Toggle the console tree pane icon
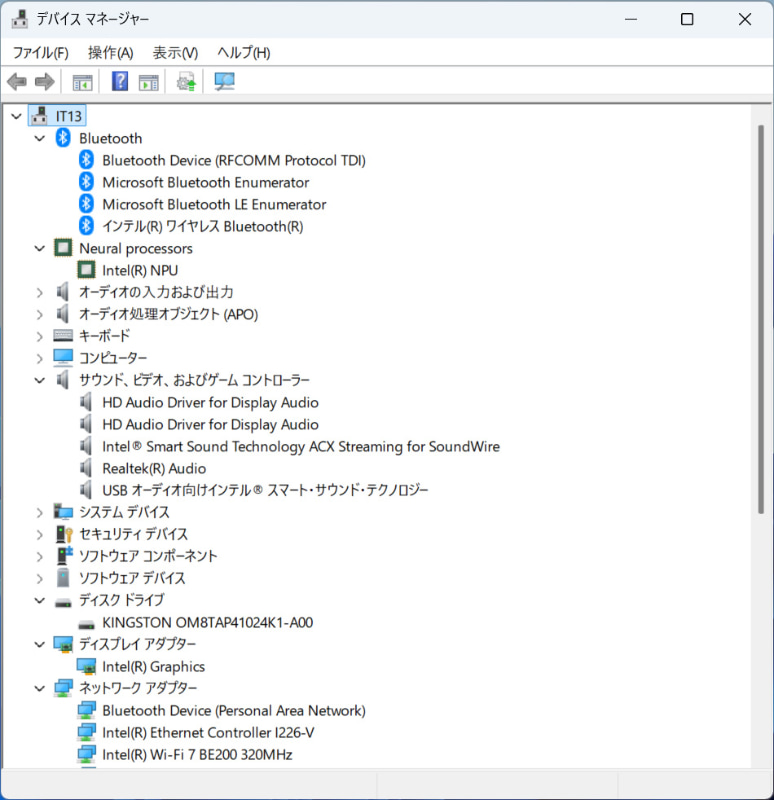The width and height of the screenshot is (774, 800). [83, 82]
